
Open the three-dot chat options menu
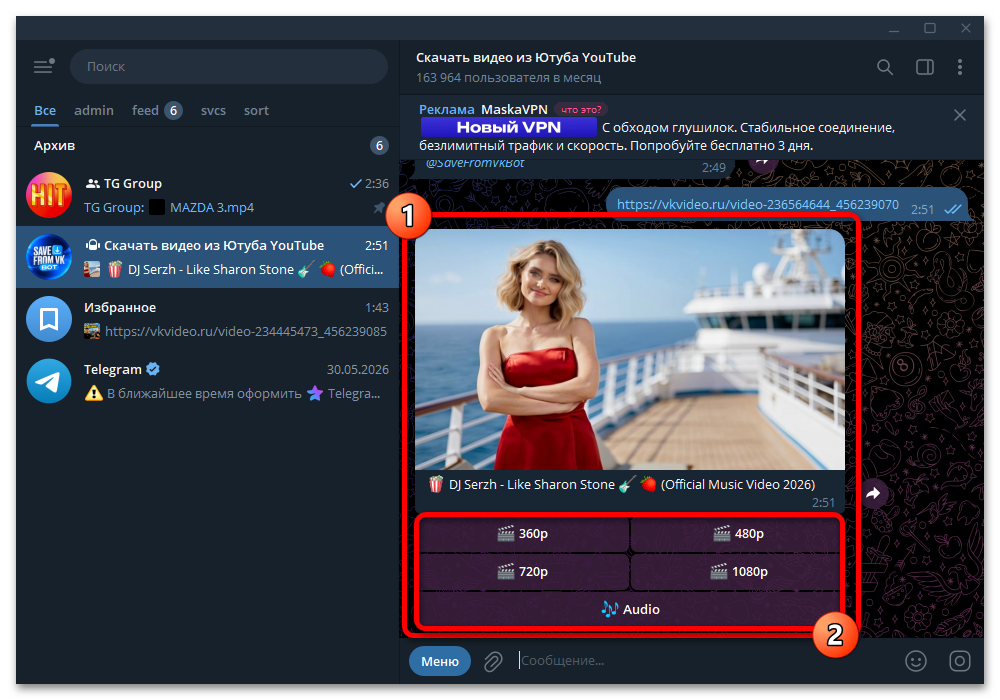click(960, 67)
